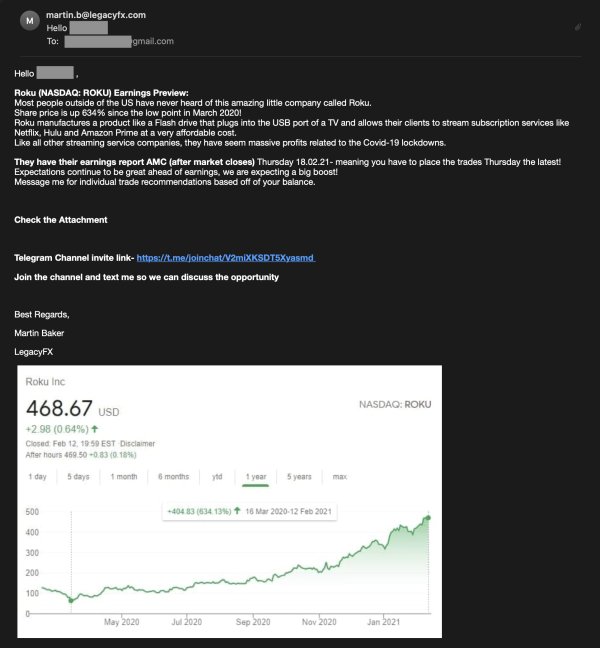Switch to the ytd range
Viewport: 600px width, 648px height.
coord(217,476)
